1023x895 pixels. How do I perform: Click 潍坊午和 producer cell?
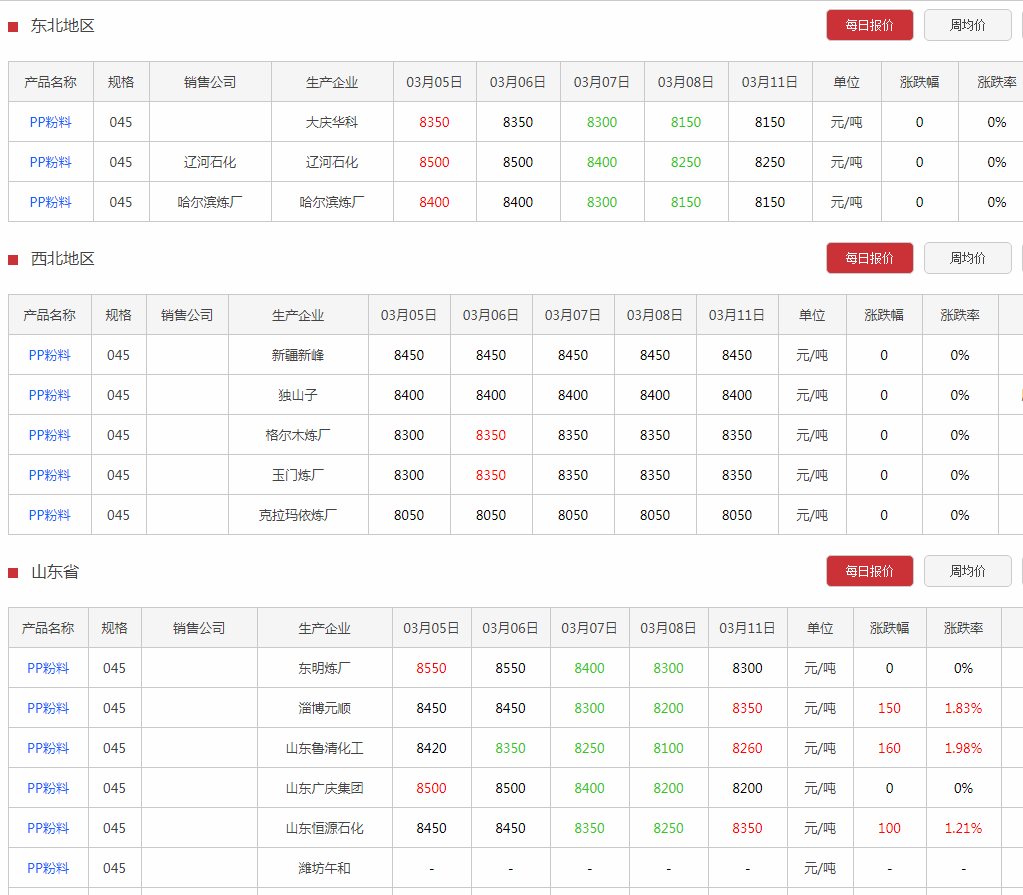[324, 868]
